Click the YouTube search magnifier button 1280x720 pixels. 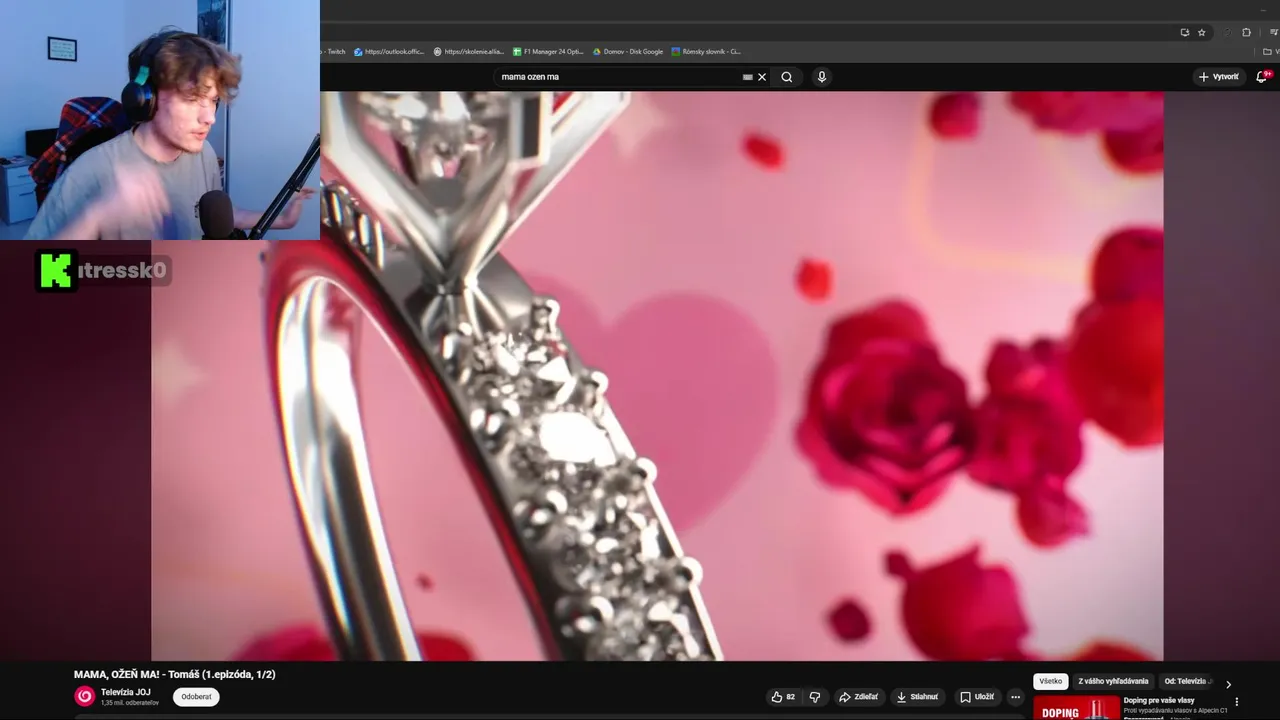[787, 77]
